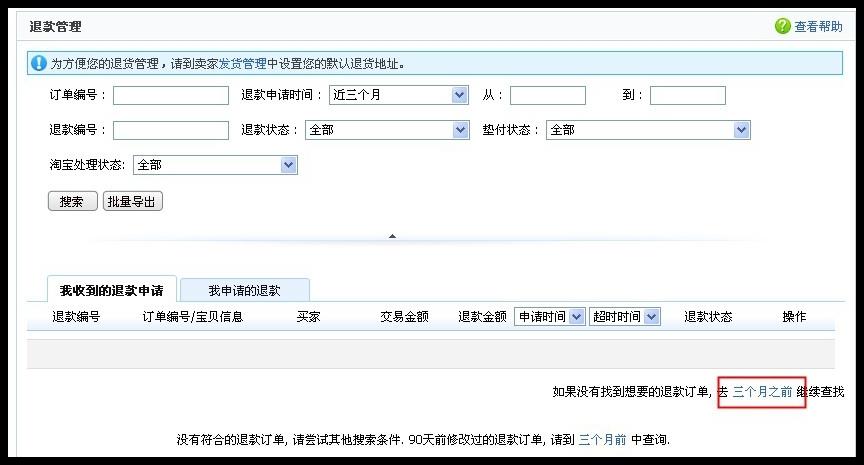864x465 pixels.
Task: Collapse the search panel with the small triangle
Action: [392, 236]
